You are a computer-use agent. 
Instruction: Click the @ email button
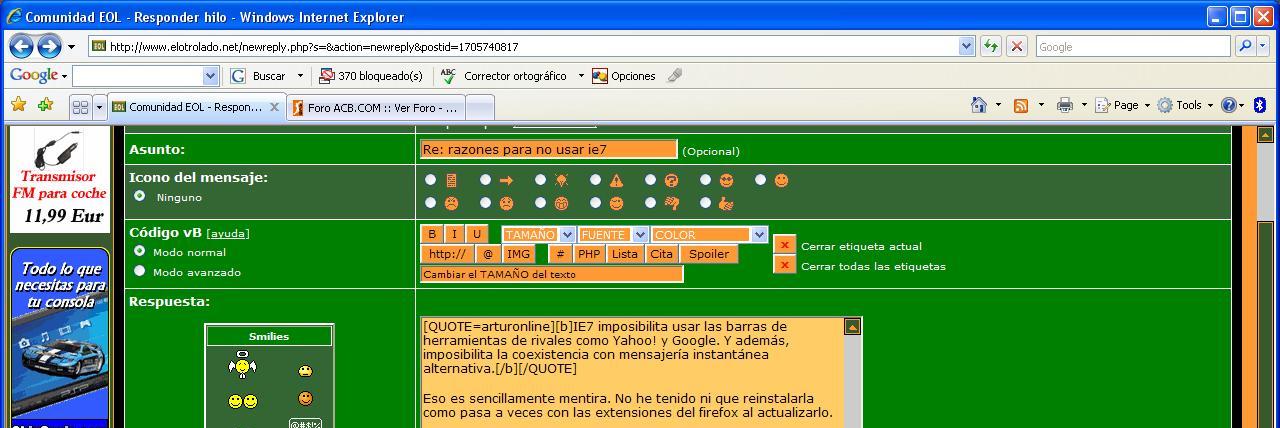click(x=487, y=254)
